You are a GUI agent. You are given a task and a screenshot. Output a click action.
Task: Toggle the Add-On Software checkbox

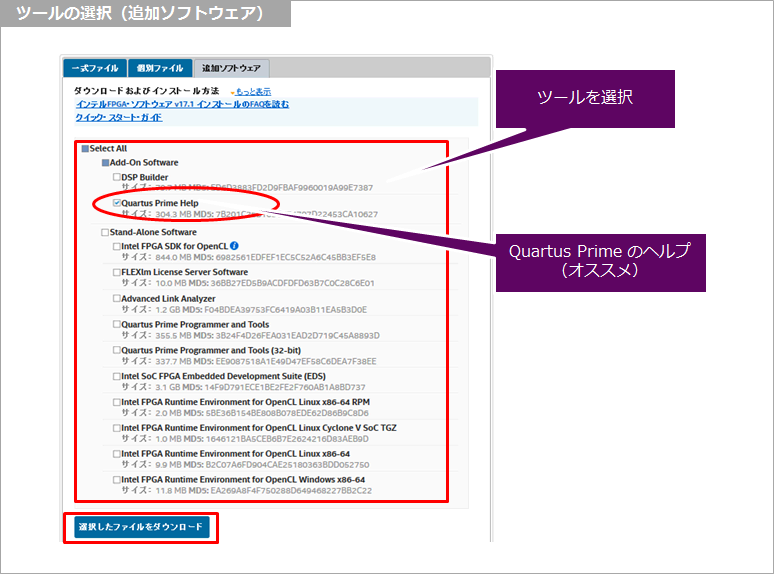click(105, 162)
